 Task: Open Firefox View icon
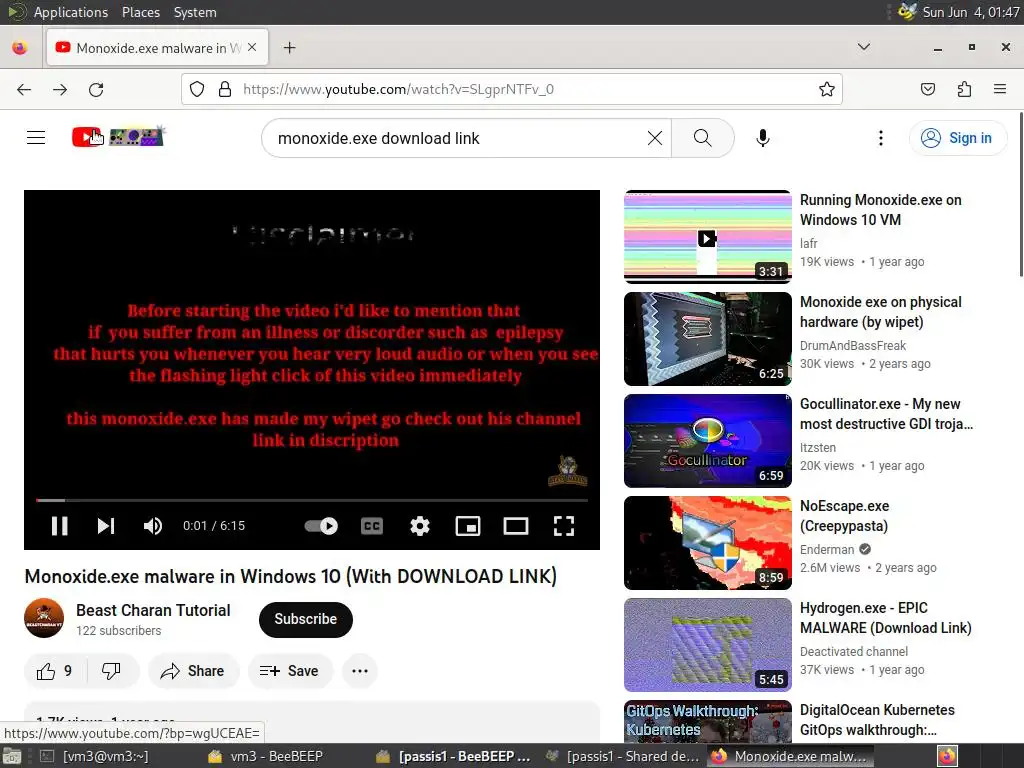tap(20, 48)
